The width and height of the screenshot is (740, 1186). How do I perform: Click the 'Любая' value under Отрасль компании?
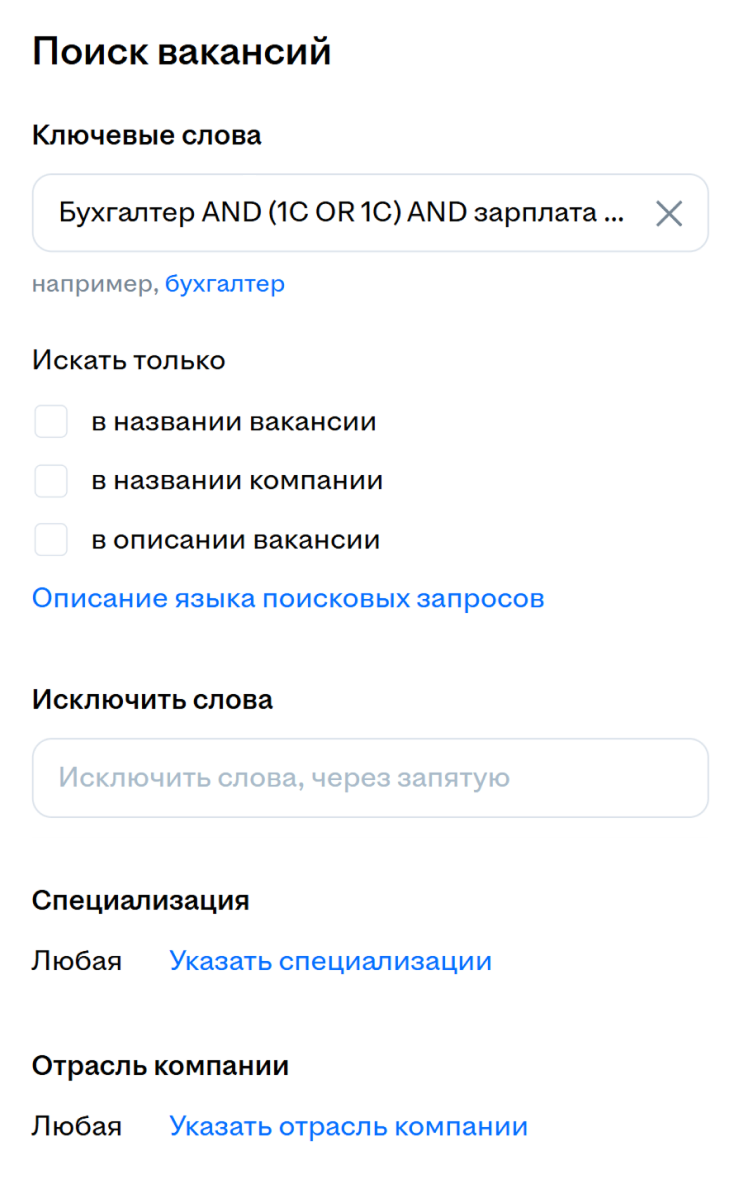pyautogui.click(x=76, y=1126)
